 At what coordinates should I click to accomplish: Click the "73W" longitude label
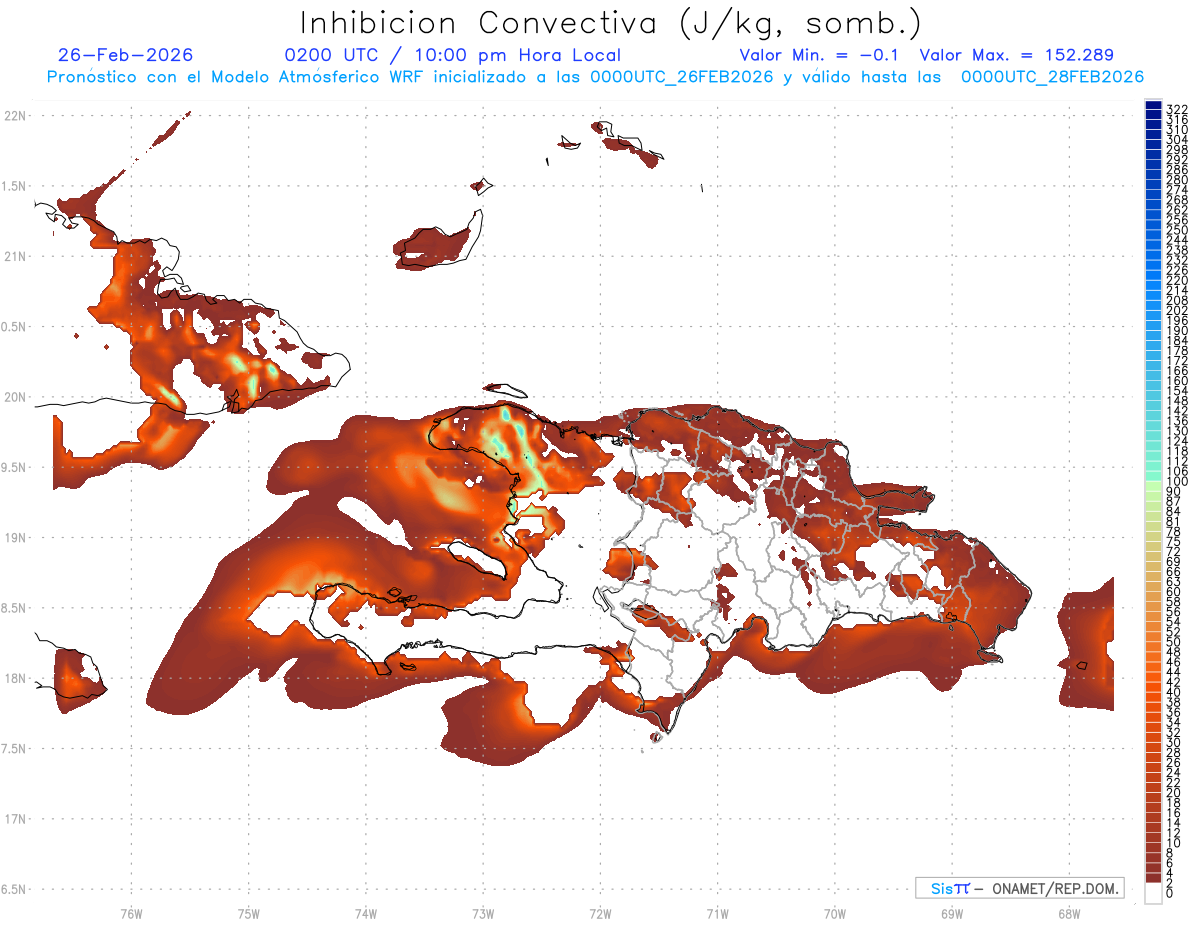pyautogui.click(x=483, y=913)
